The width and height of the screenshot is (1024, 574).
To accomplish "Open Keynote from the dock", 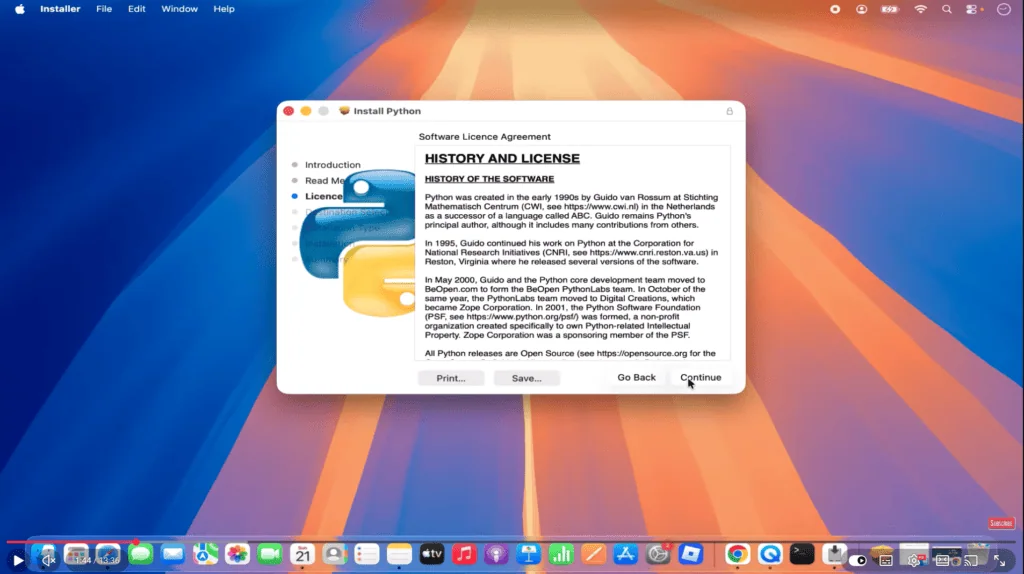I will (529, 554).
